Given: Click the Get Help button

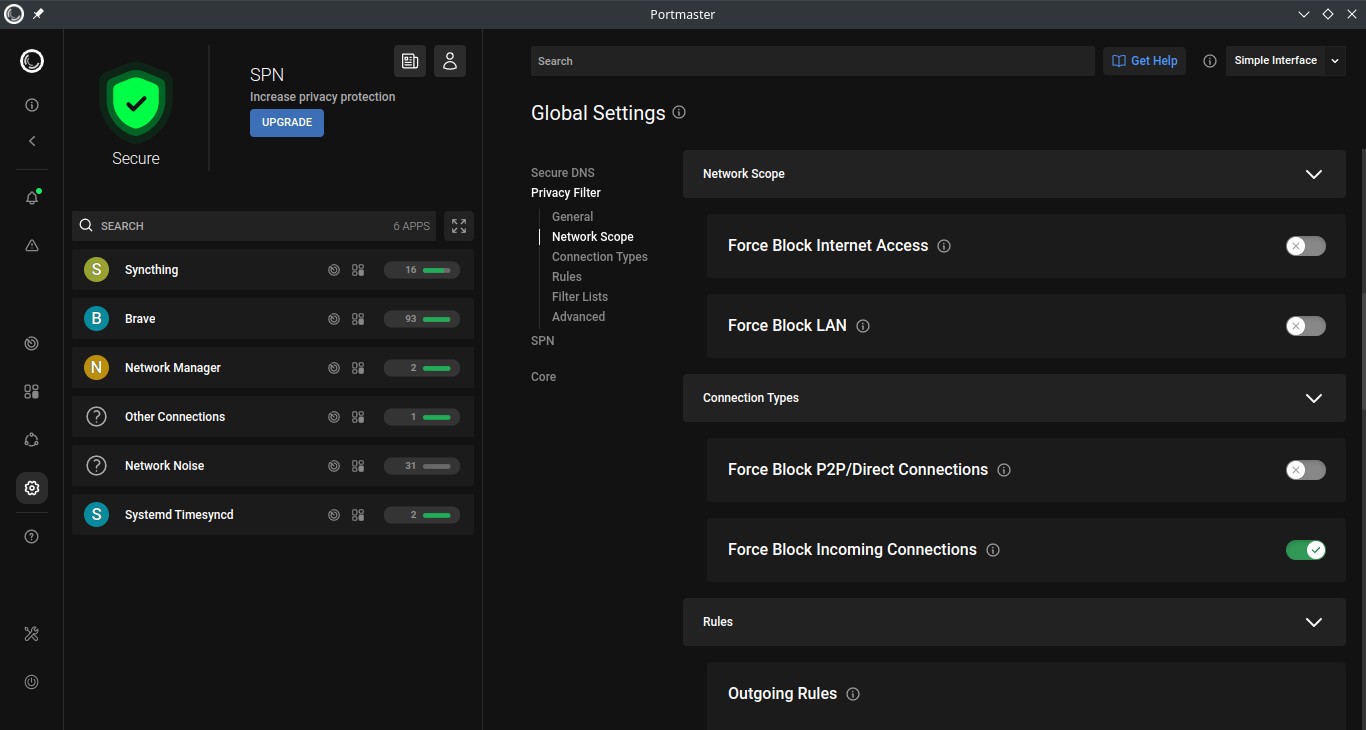Looking at the screenshot, I should tap(1145, 61).
